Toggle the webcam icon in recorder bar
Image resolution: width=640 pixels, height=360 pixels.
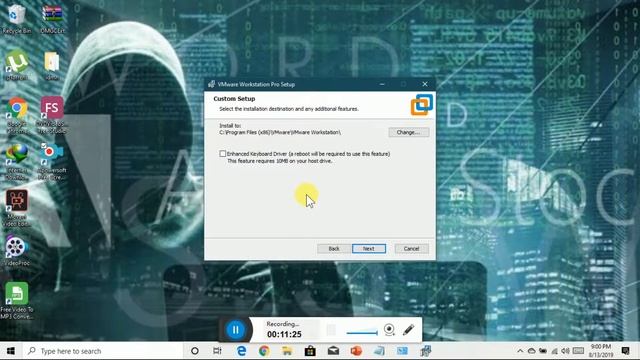[389, 329]
